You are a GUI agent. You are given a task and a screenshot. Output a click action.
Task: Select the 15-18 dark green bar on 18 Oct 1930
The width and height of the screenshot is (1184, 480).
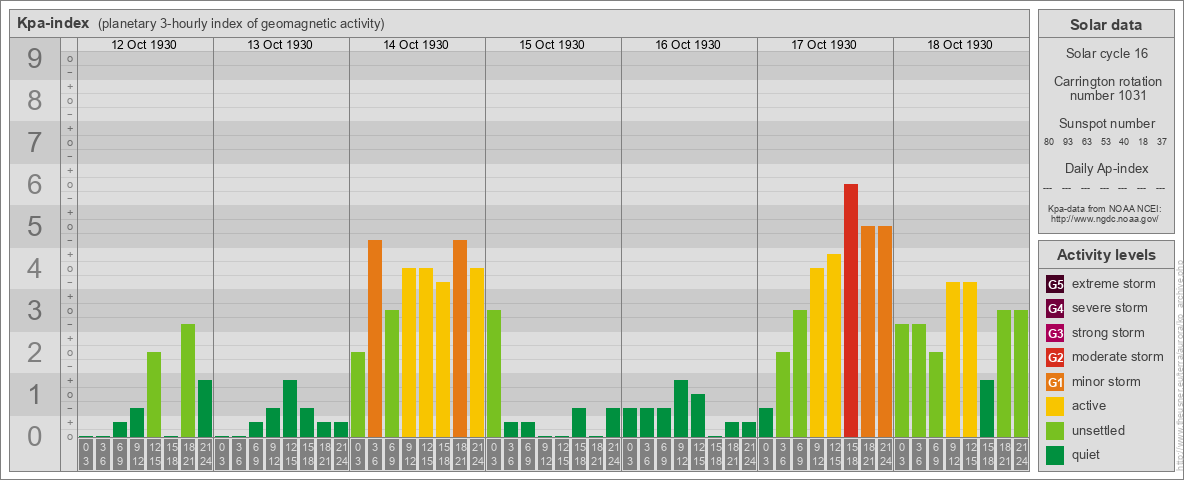tap(987, 408)
